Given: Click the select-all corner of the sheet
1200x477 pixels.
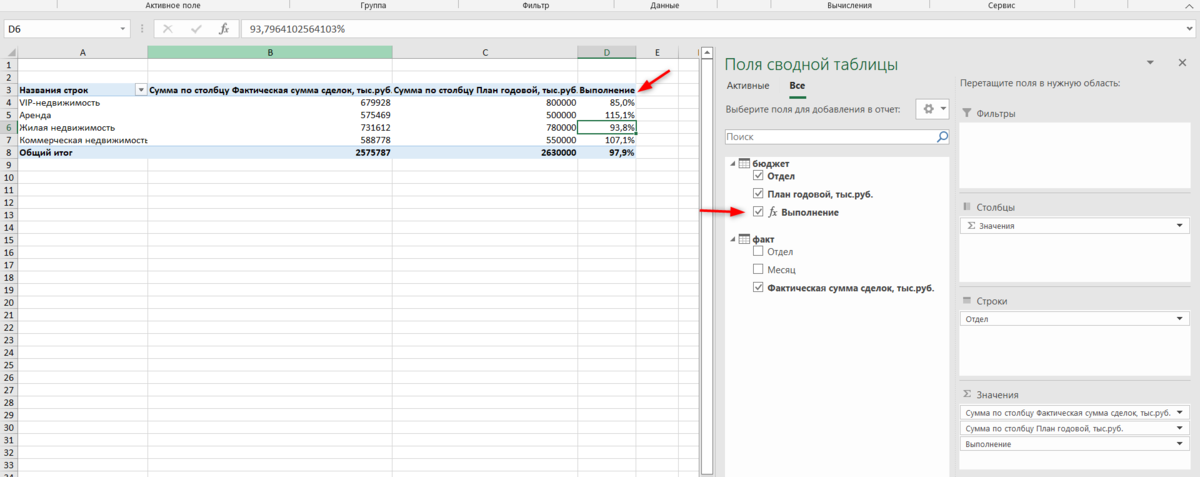Looking at the screenshot, I should point(9,52).
